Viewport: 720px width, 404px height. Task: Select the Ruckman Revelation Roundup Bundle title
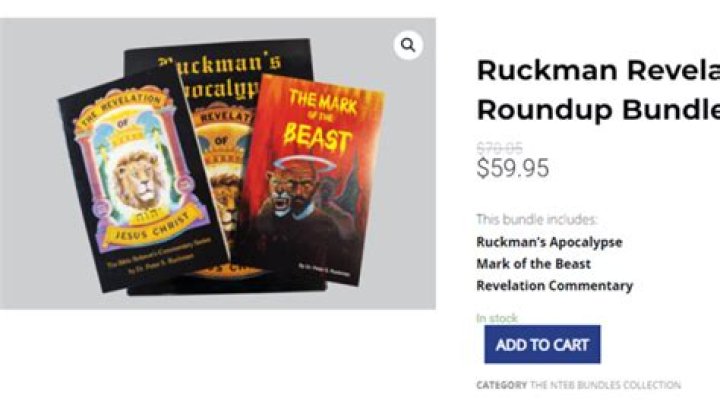pyautogui.click(x=598, y=90)
